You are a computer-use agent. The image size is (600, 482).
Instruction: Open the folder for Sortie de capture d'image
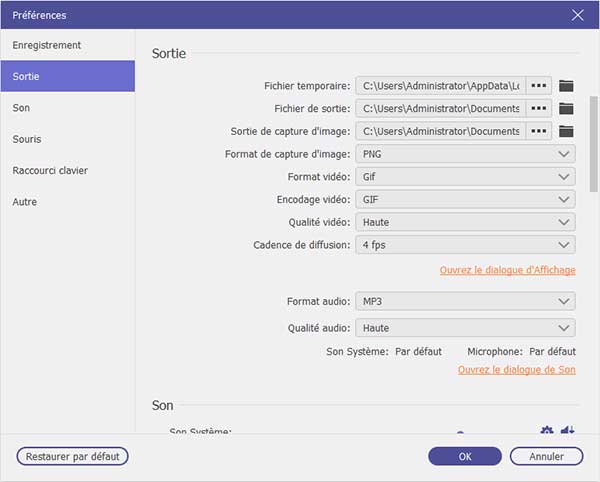click(x=567, y=131)
